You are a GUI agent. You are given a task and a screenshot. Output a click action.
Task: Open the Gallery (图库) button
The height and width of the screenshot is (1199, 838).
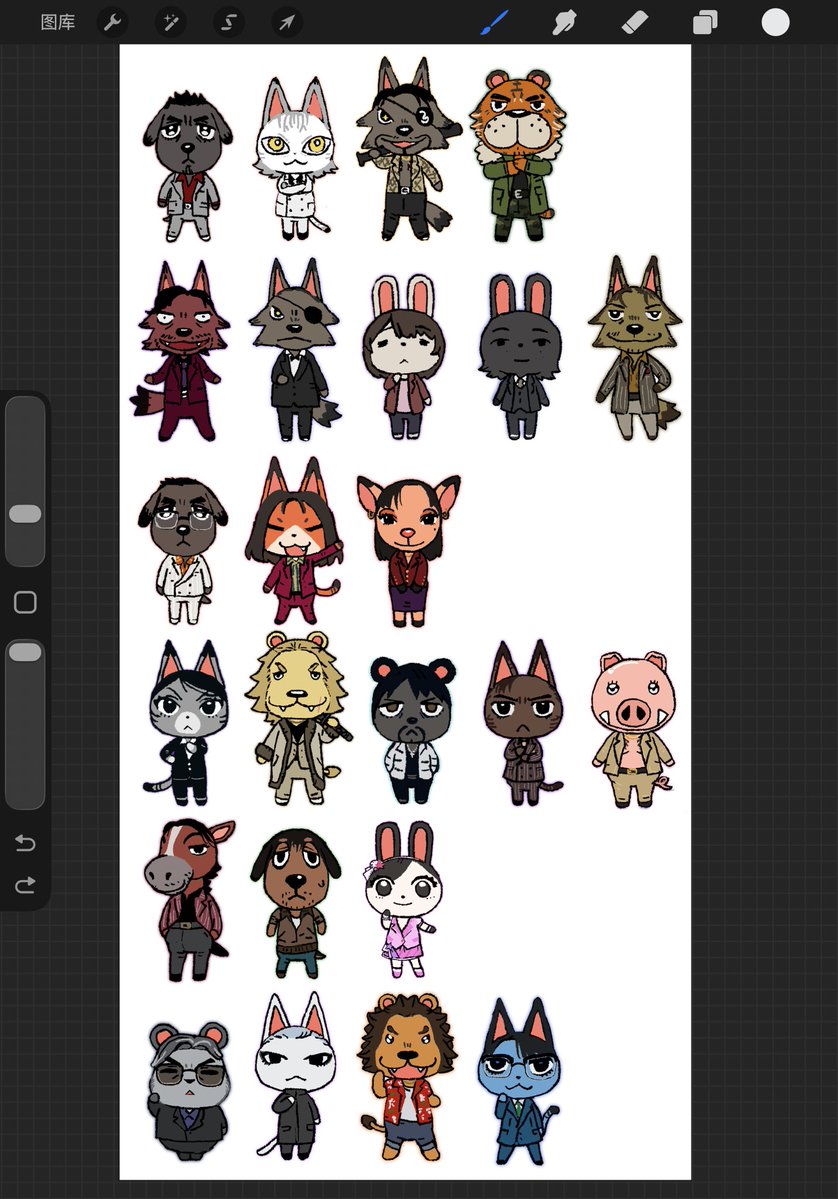point(57,22)
